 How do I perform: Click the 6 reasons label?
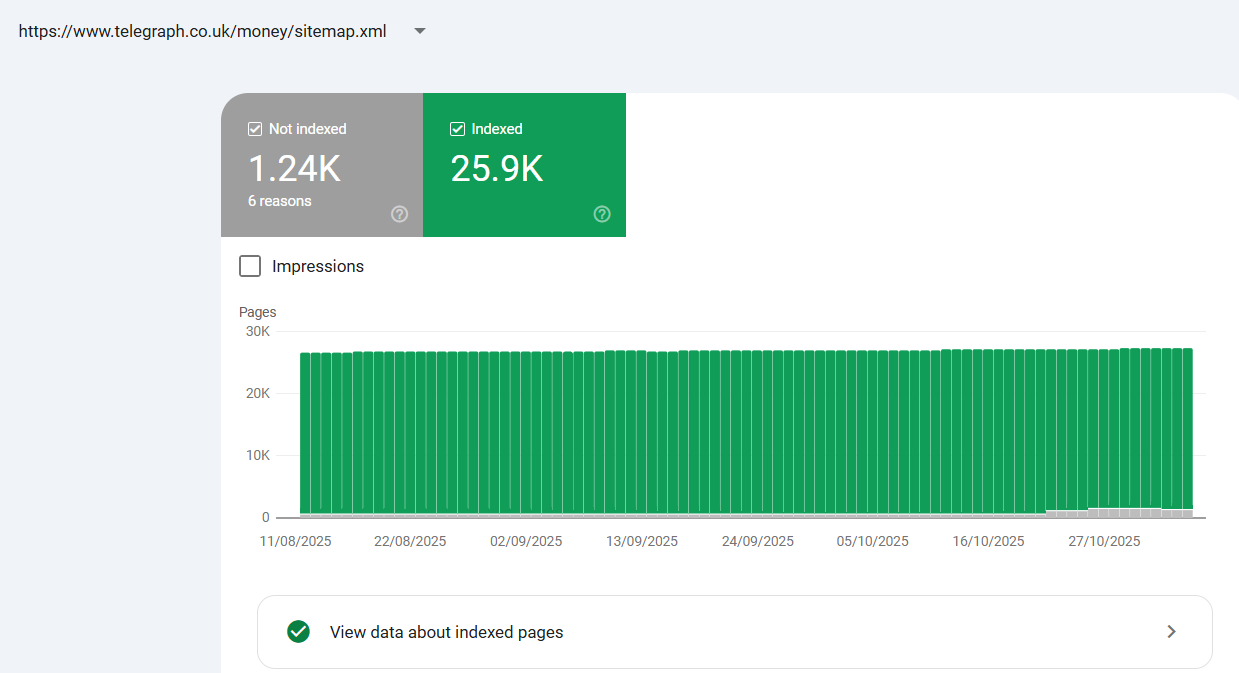pyautogui.click(x=279, y=200)
